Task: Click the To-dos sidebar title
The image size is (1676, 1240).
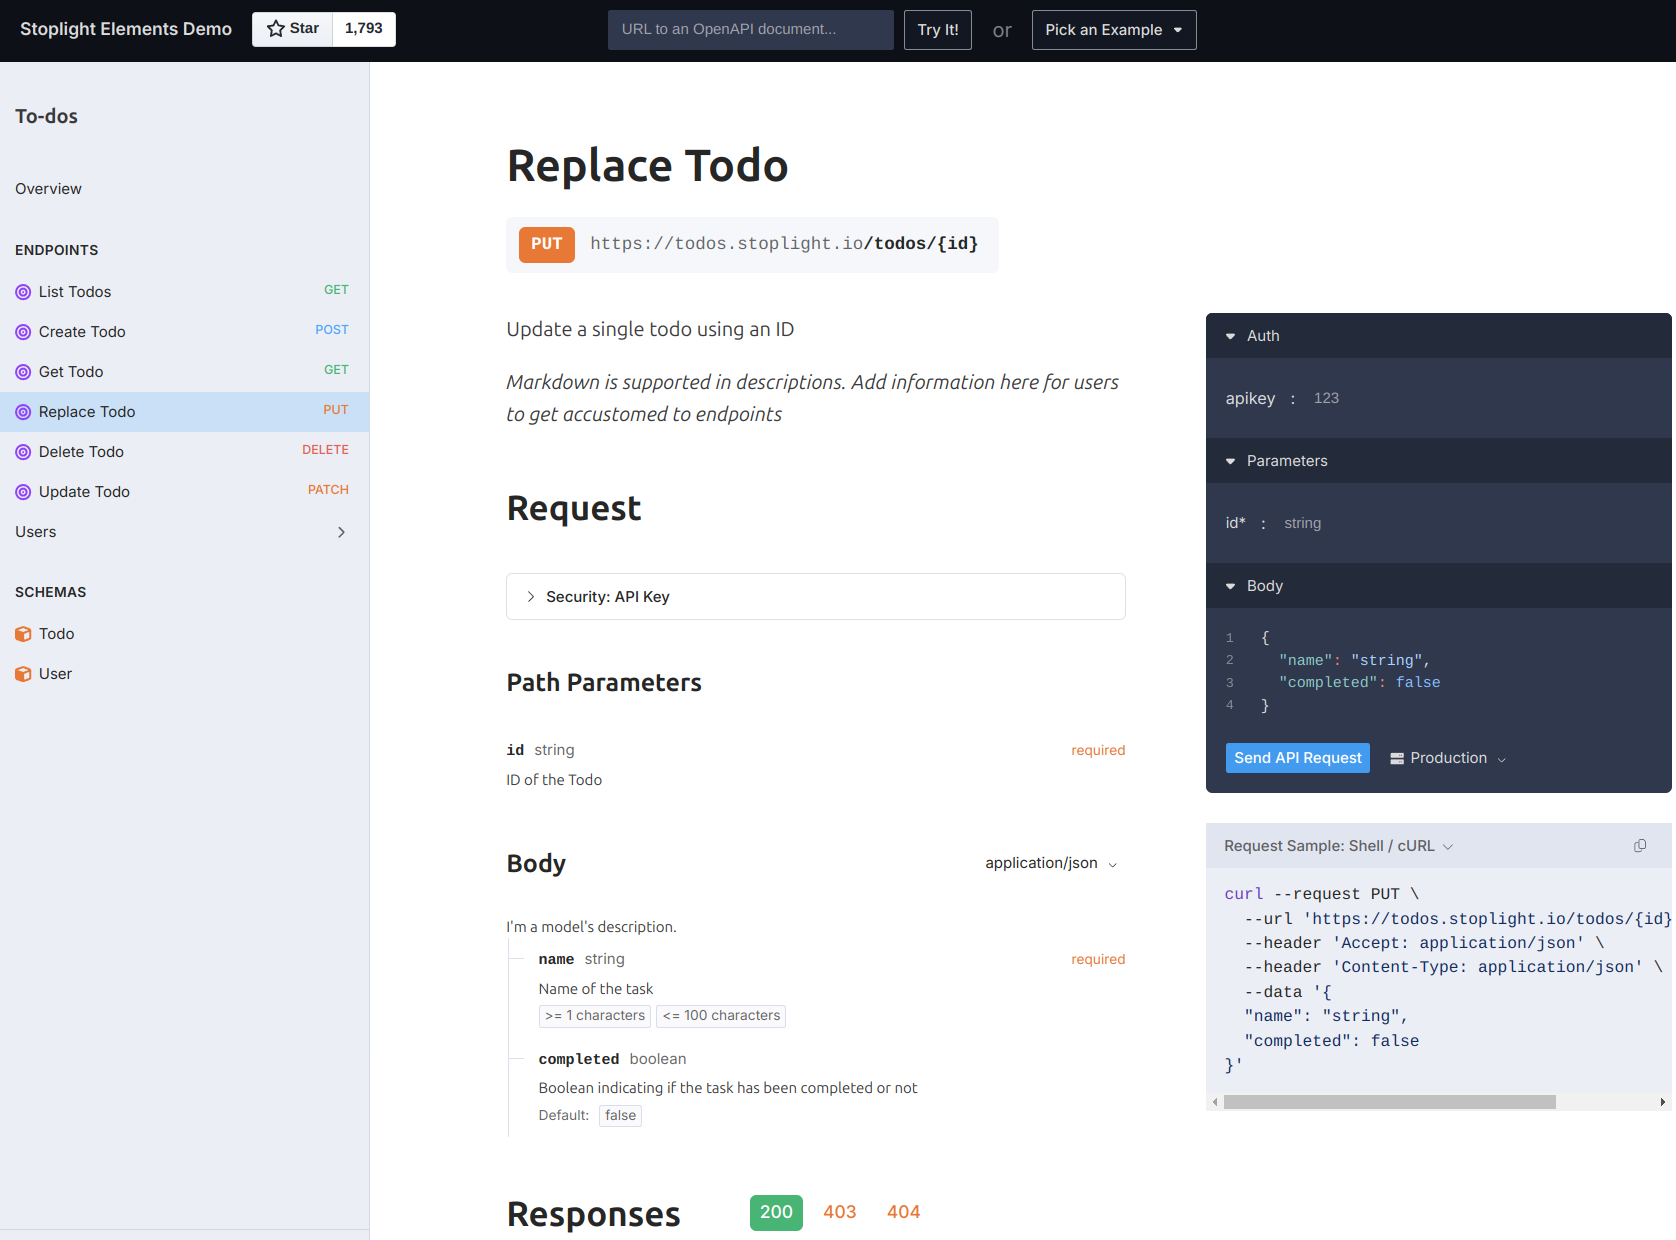Action: (46, 116)
